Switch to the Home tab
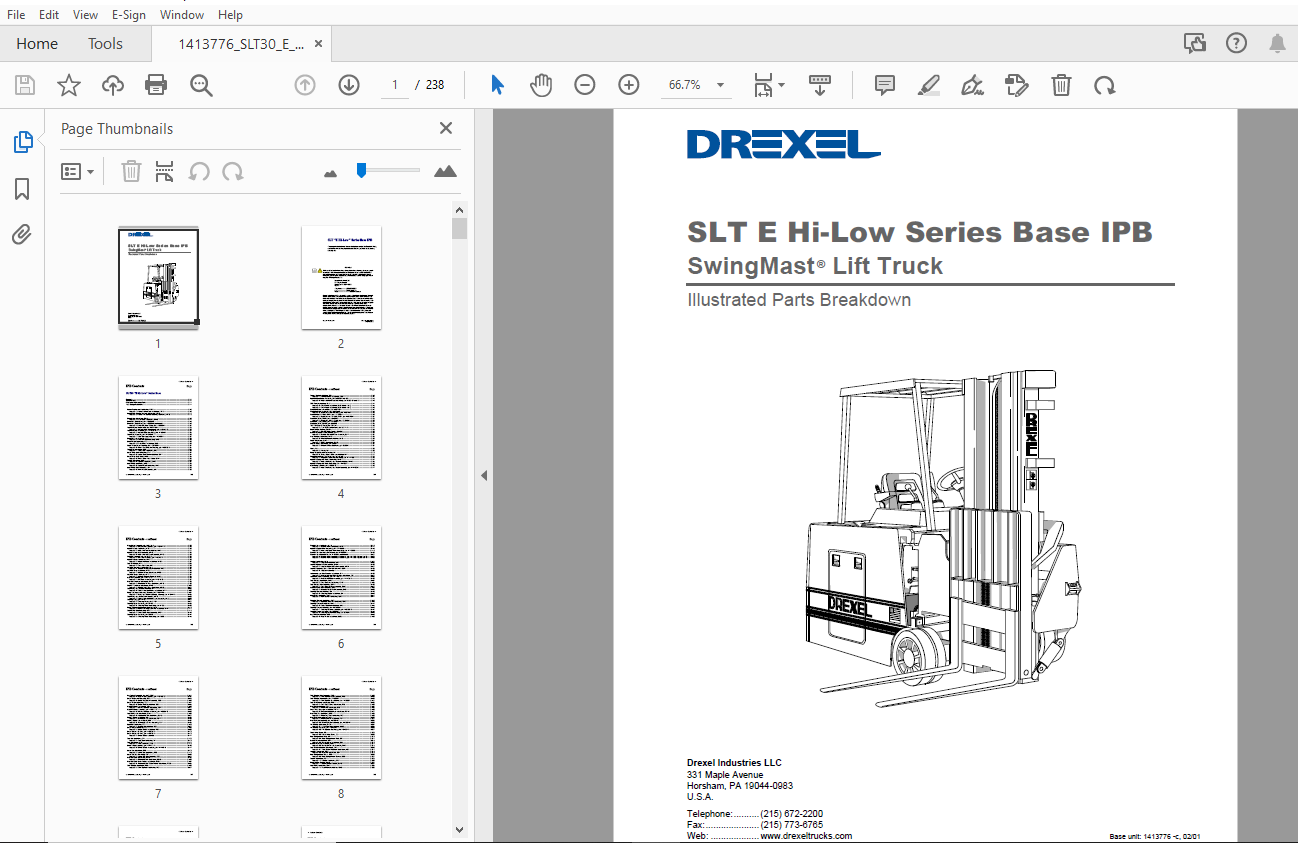The height and width of the screenshot is (843, 1298). (37, 43)
